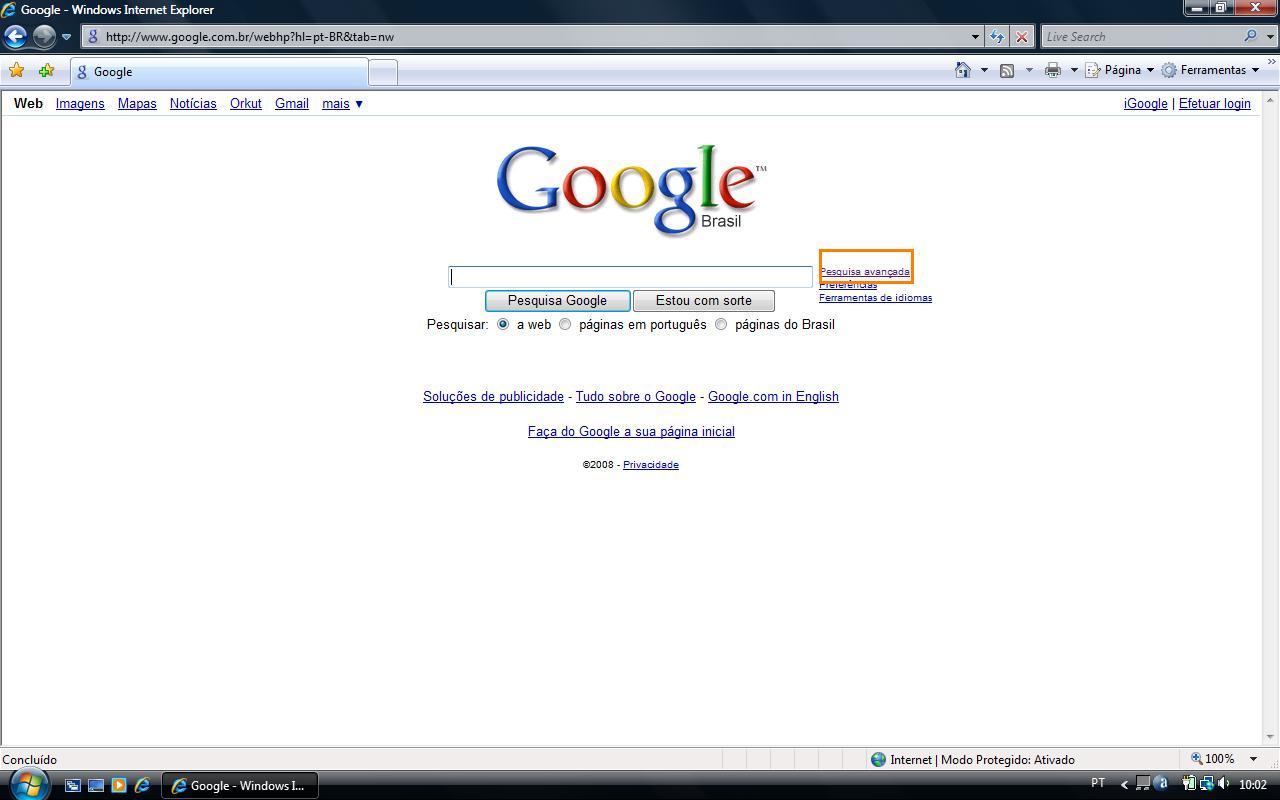The height and width of the screenshot is (800, 1280).
Task: Click the Internet protected mode status globe
Action: pyautogui.click(x=879, y=759)
